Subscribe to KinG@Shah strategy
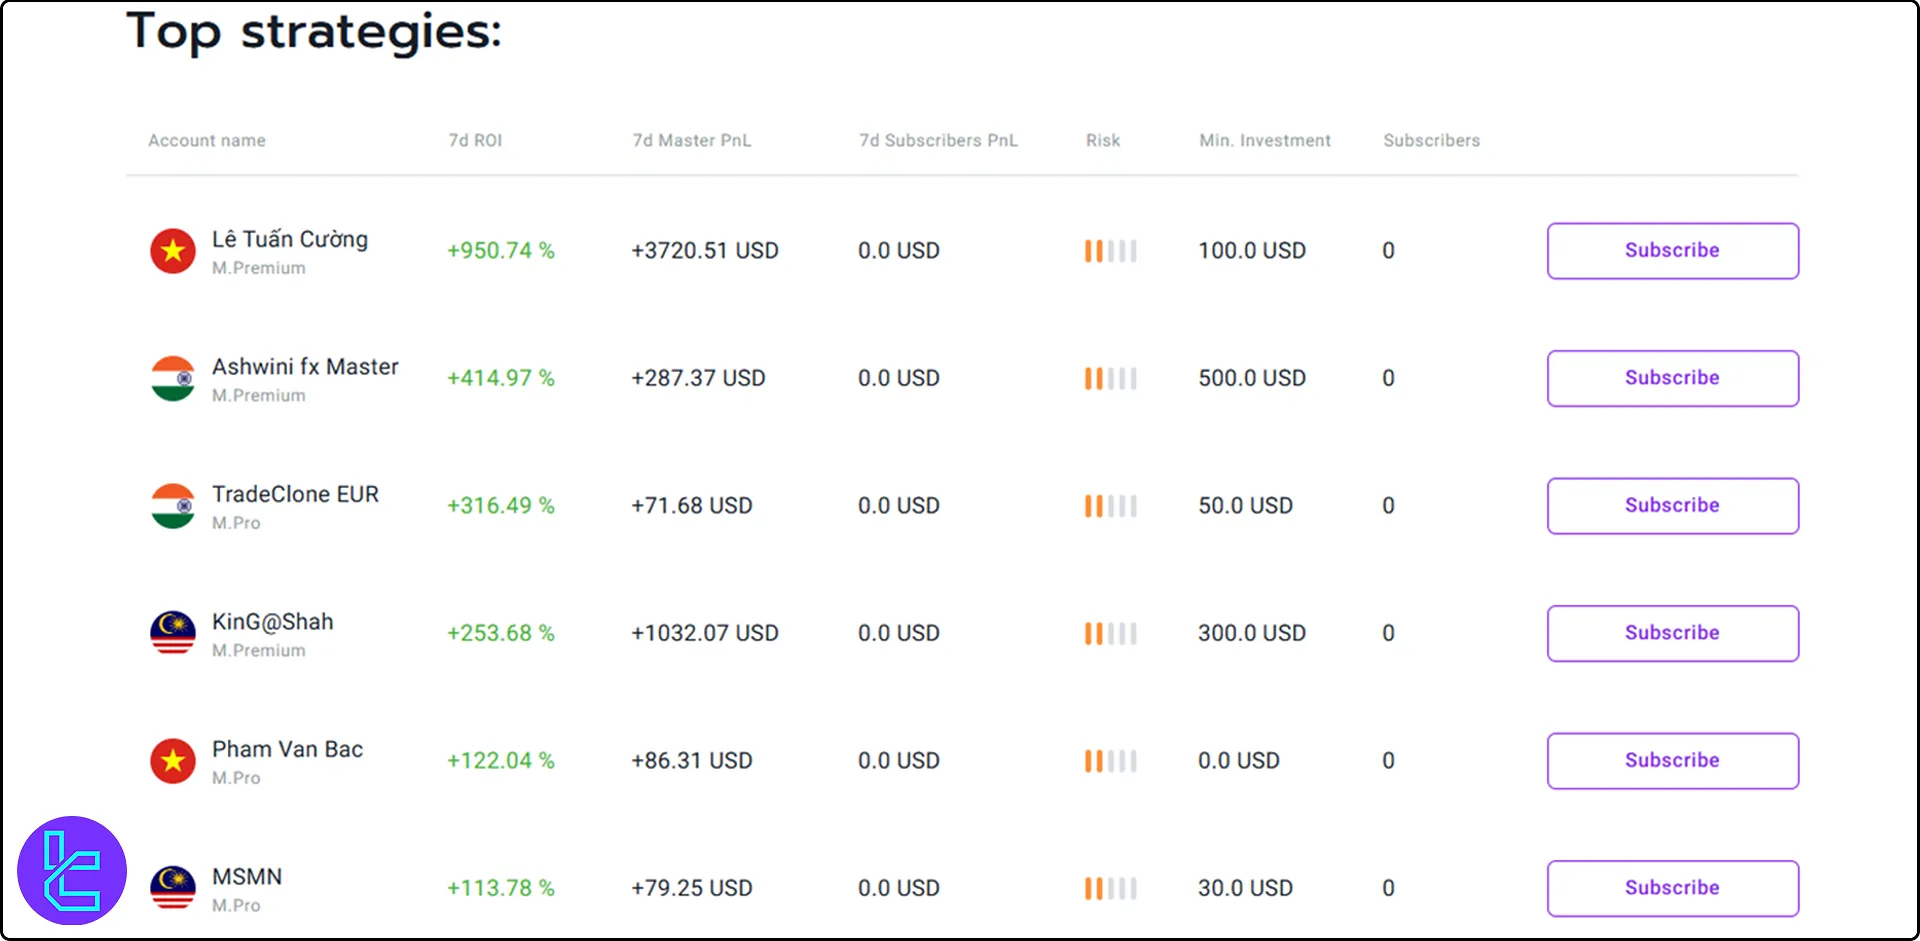This screenshot has width=1920, height=941. click(x=1673, y=633)
